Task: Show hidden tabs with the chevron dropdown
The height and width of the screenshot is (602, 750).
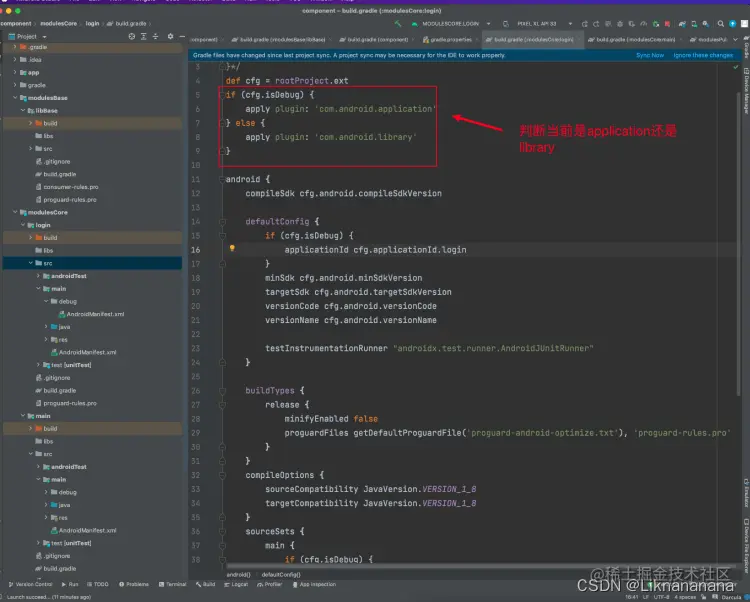Action: [x=735, y=40]
